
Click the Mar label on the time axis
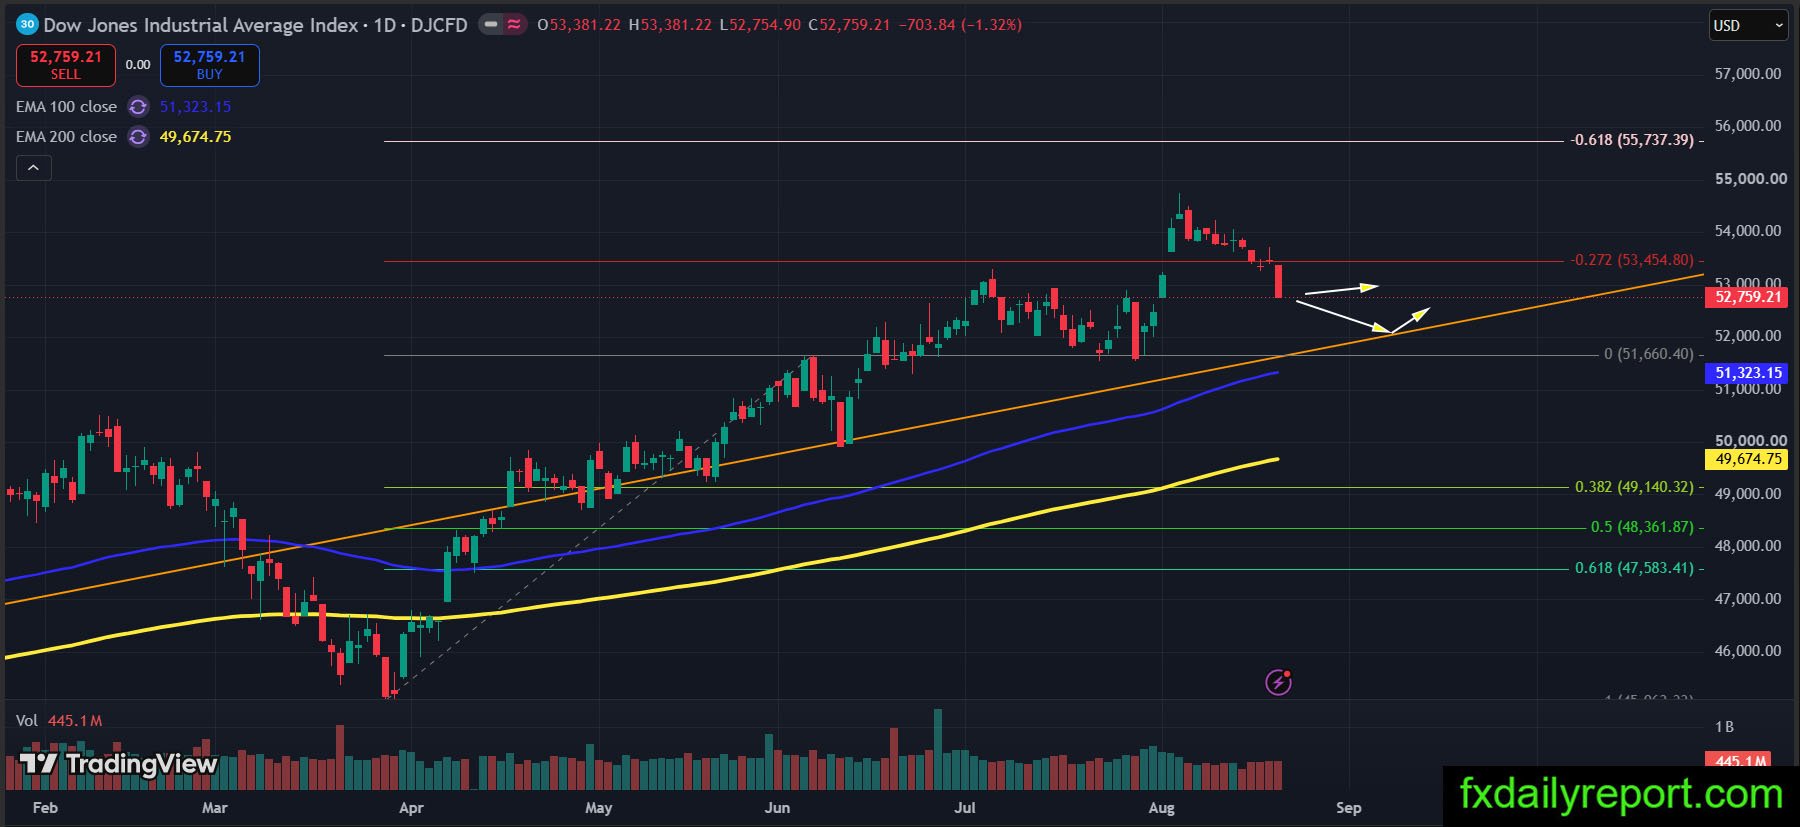(215, 808)
